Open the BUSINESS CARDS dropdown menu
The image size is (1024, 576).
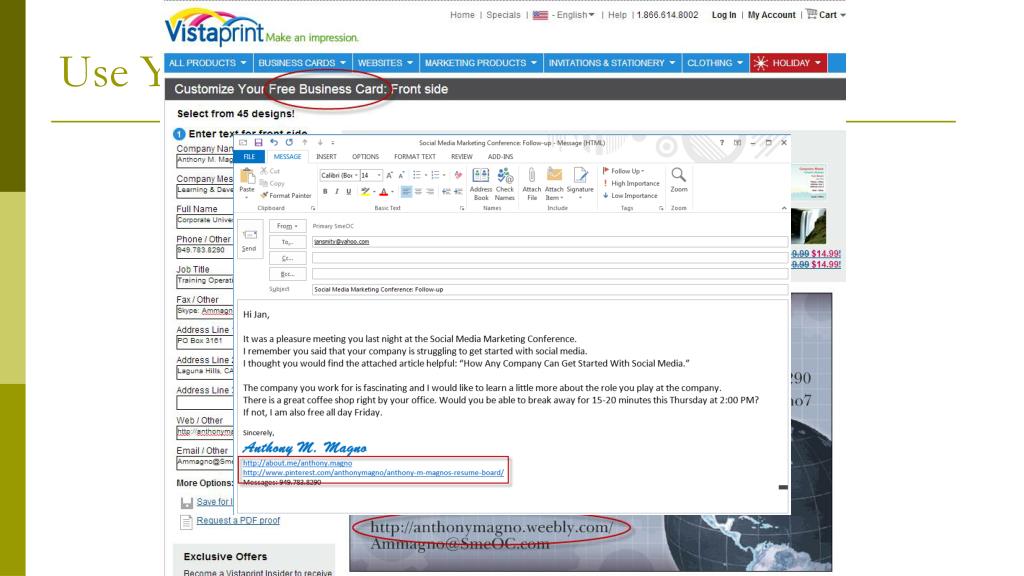(x=302, y=63)
